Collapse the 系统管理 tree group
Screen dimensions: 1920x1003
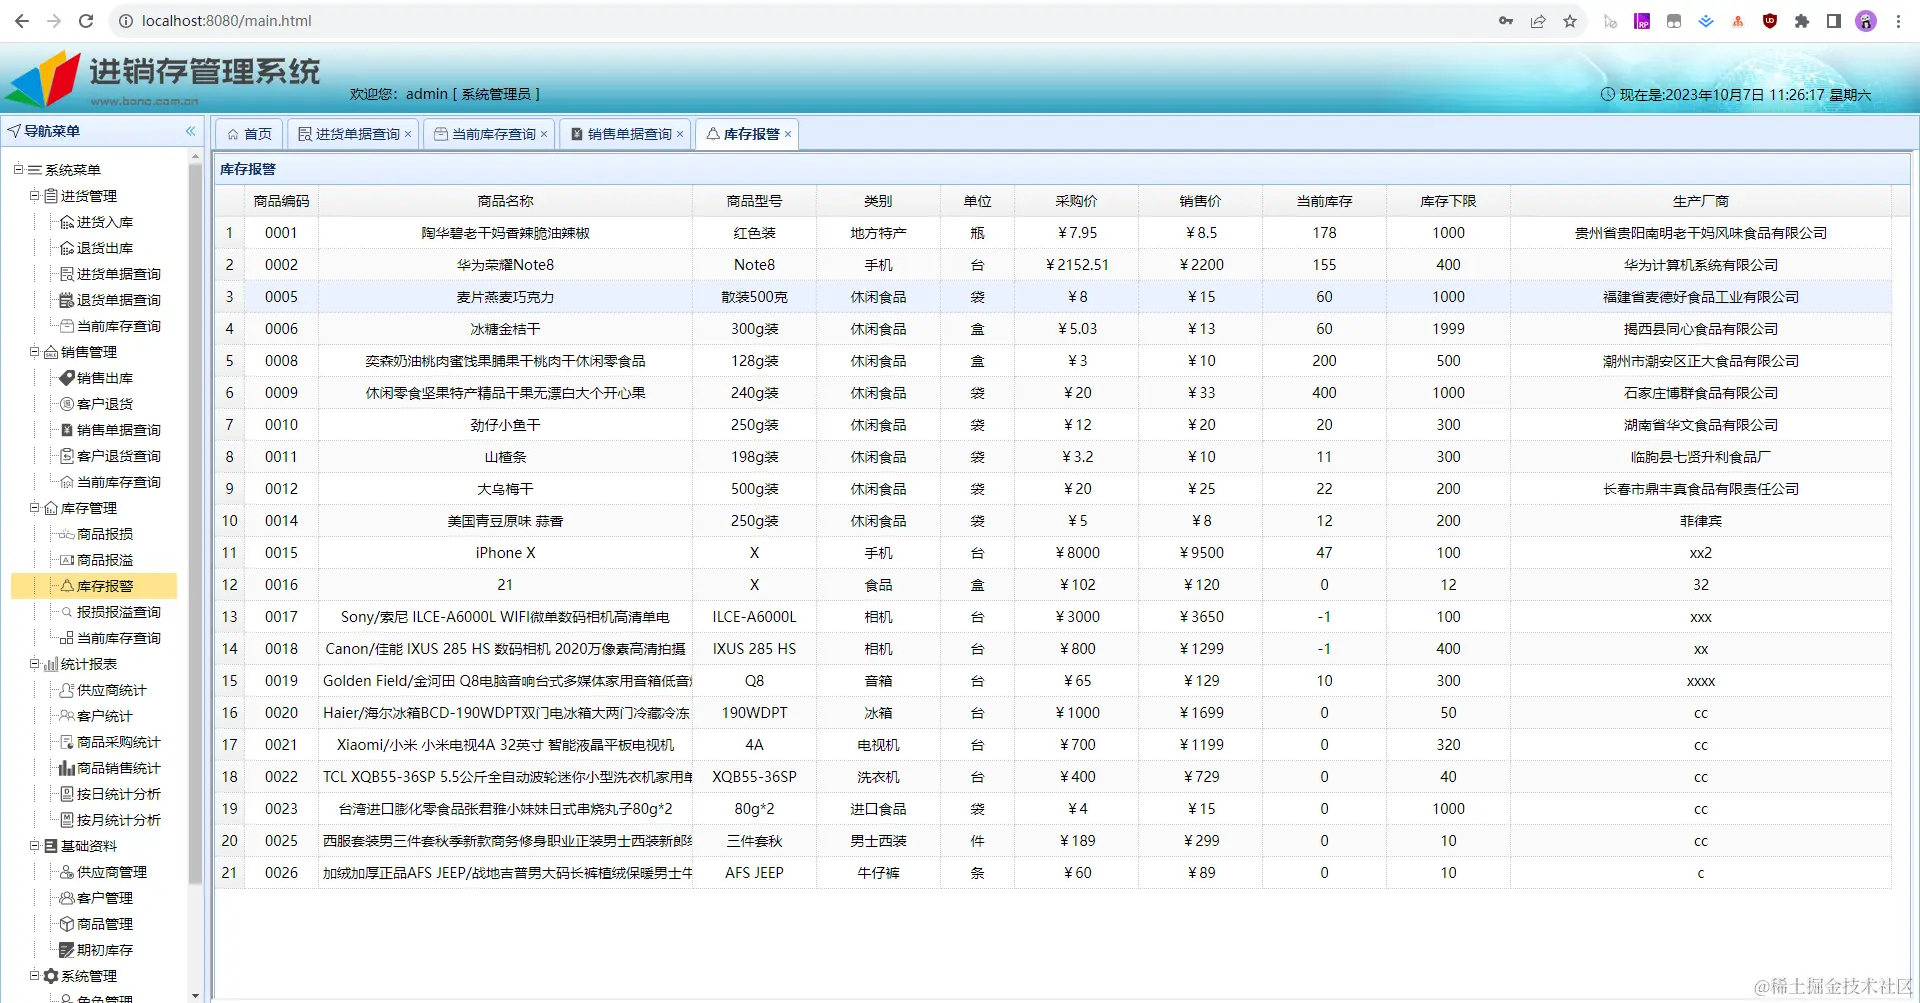34,976
